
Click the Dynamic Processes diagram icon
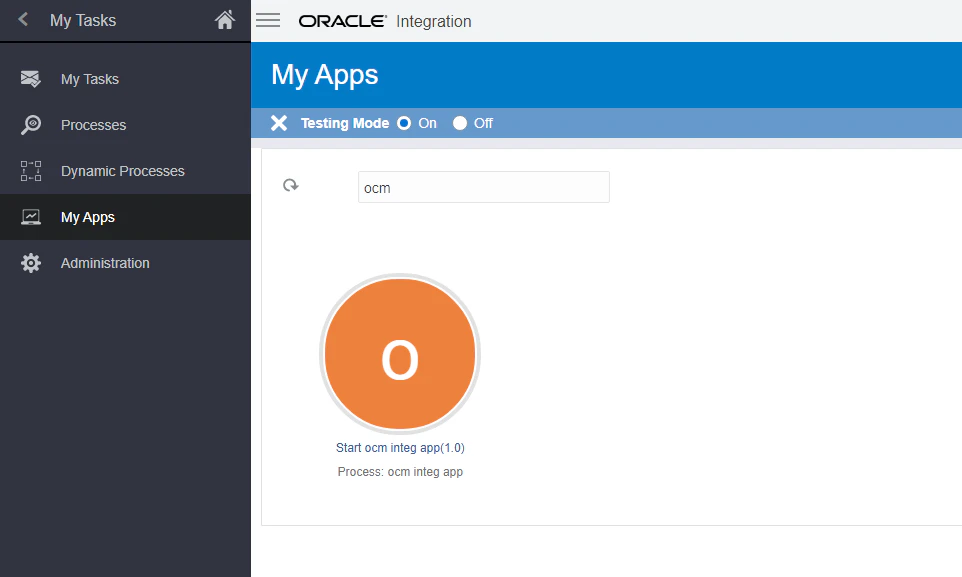click(31, 171)
